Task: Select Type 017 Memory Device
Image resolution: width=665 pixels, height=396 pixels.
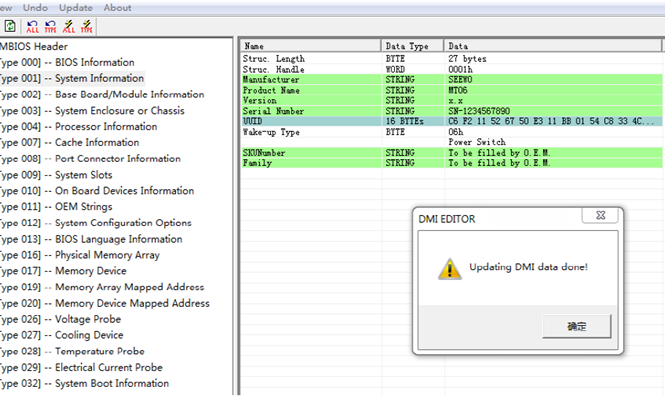Action: (63, 271)
